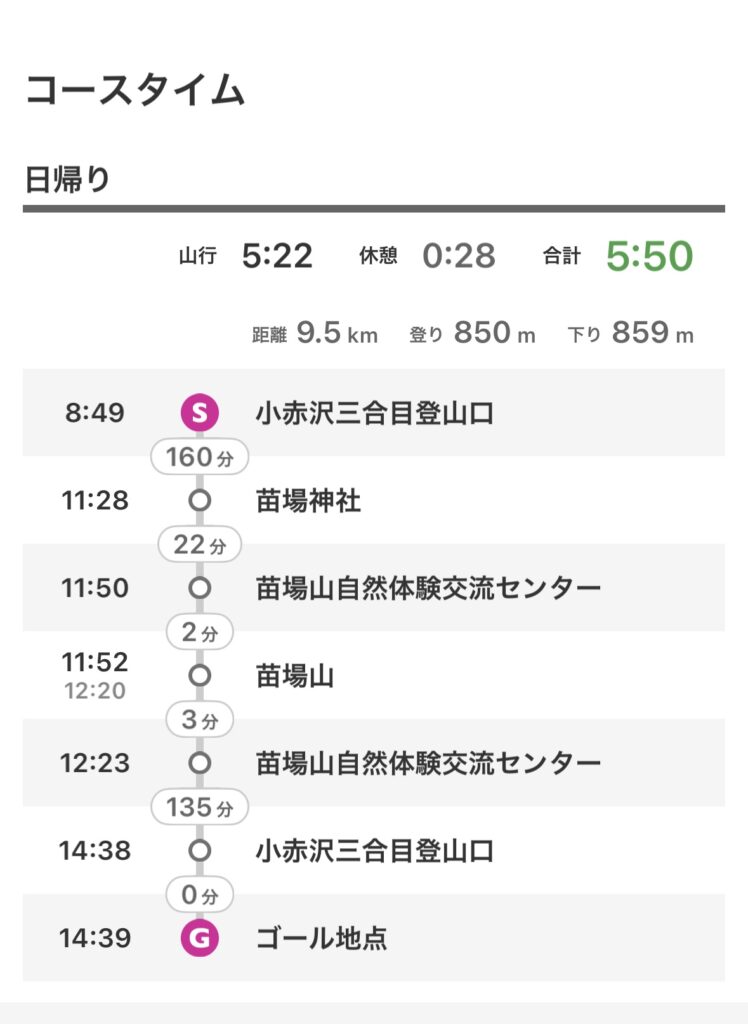Tap the 135分 segment duration badge
The height and width of the screenshot is (1024, 748).
tap(199, 807)
